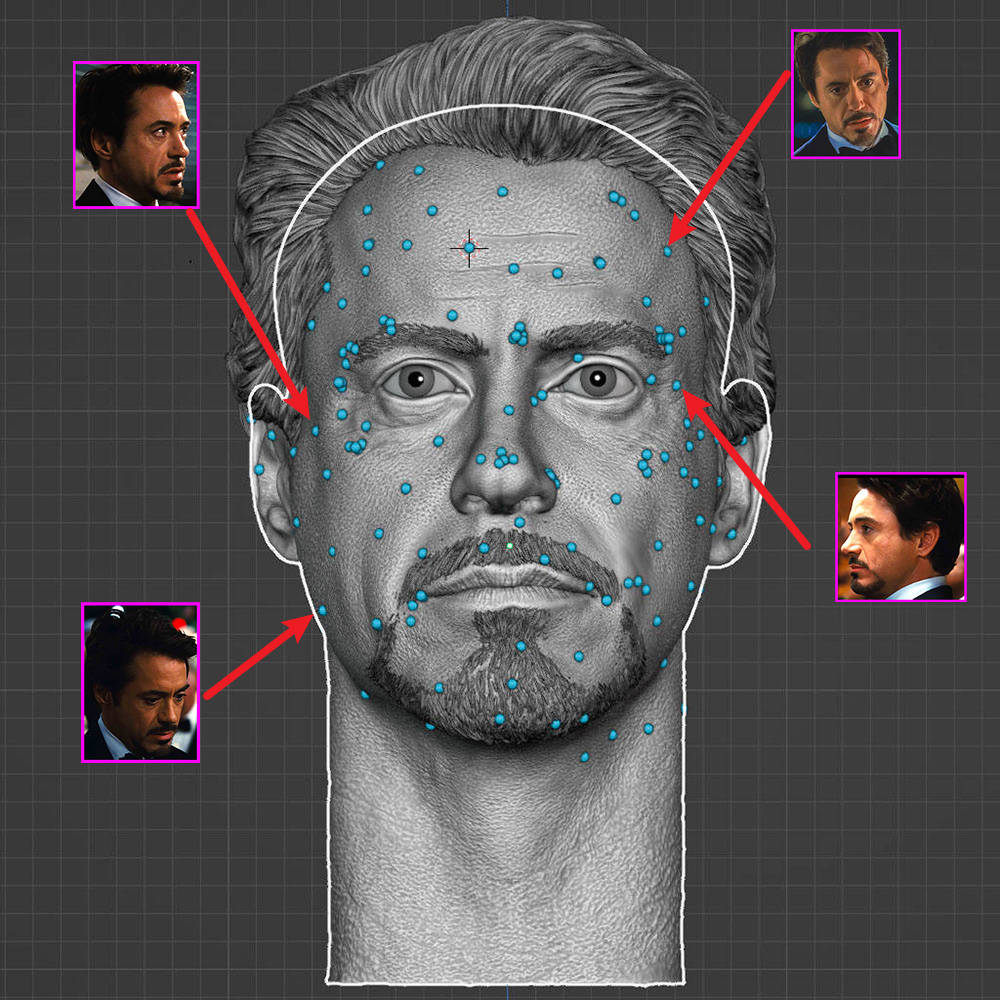This screenshot has width=1000, height=1000.
Task: Select the green dot above the upper lip
Action: pyautogui.click(x=510, y=546)
